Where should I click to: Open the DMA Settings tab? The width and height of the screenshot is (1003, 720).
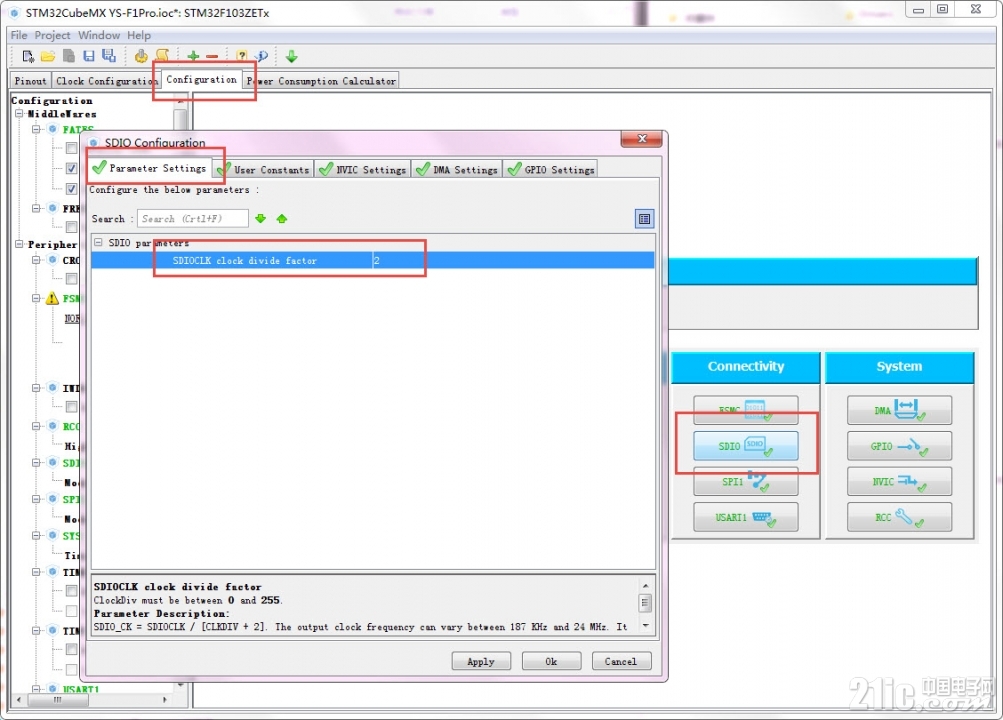point(457,169)
